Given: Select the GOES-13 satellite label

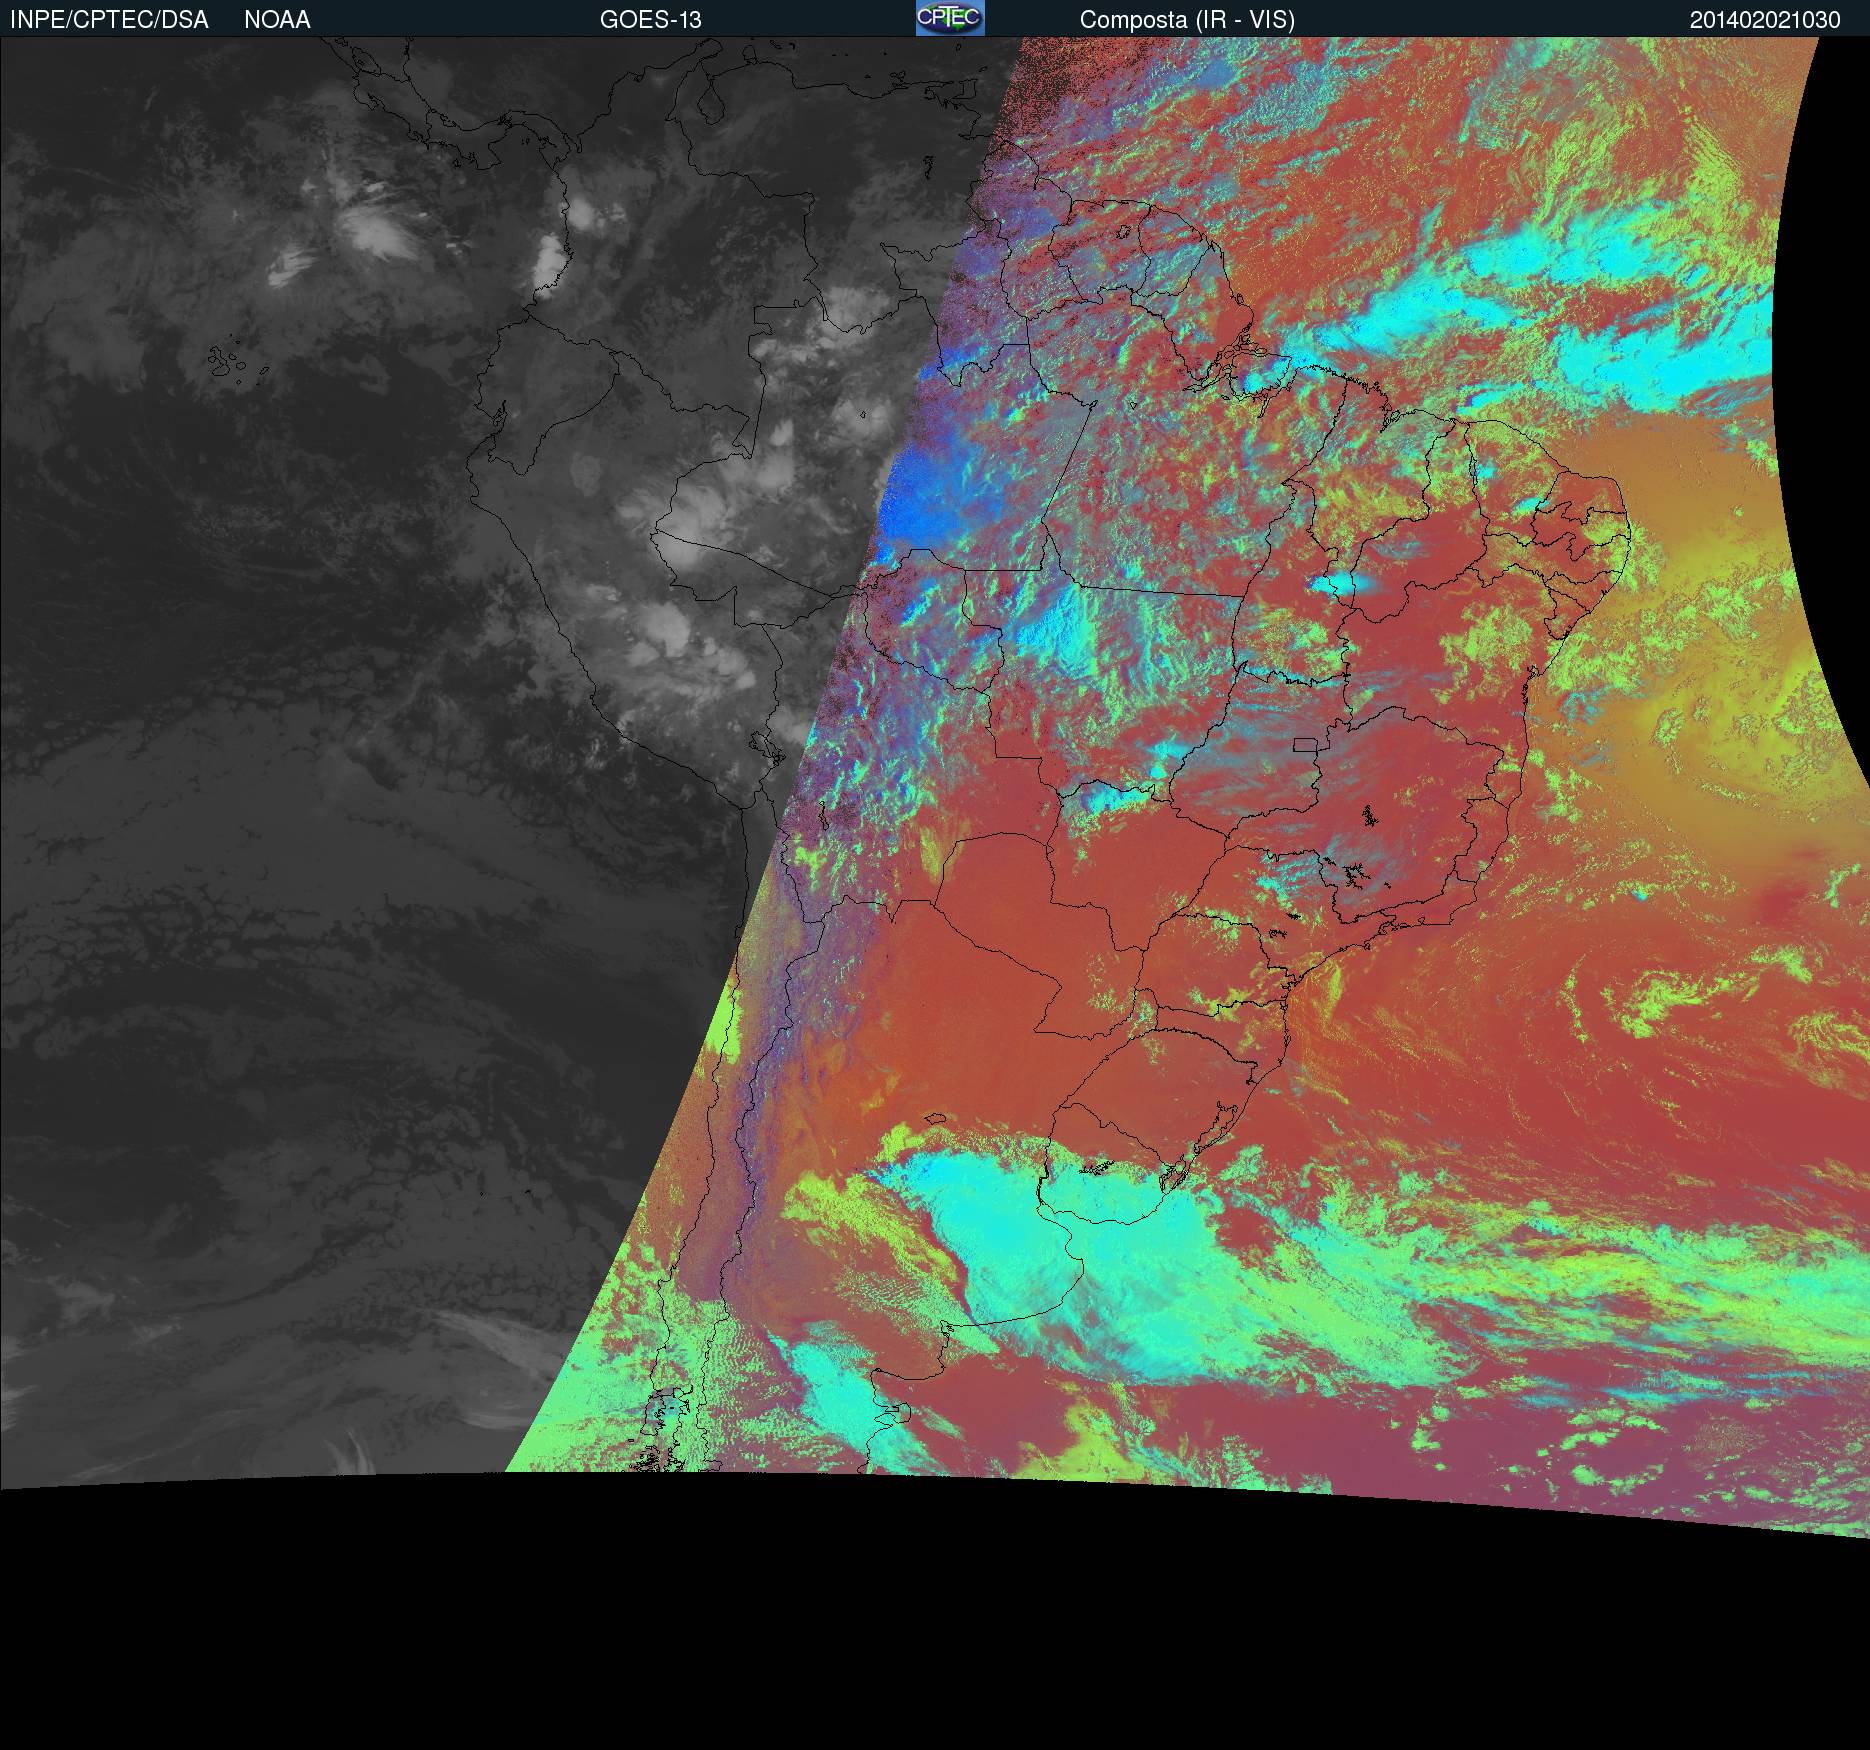Looking at the screenshot, I should [x=651, y=20].
